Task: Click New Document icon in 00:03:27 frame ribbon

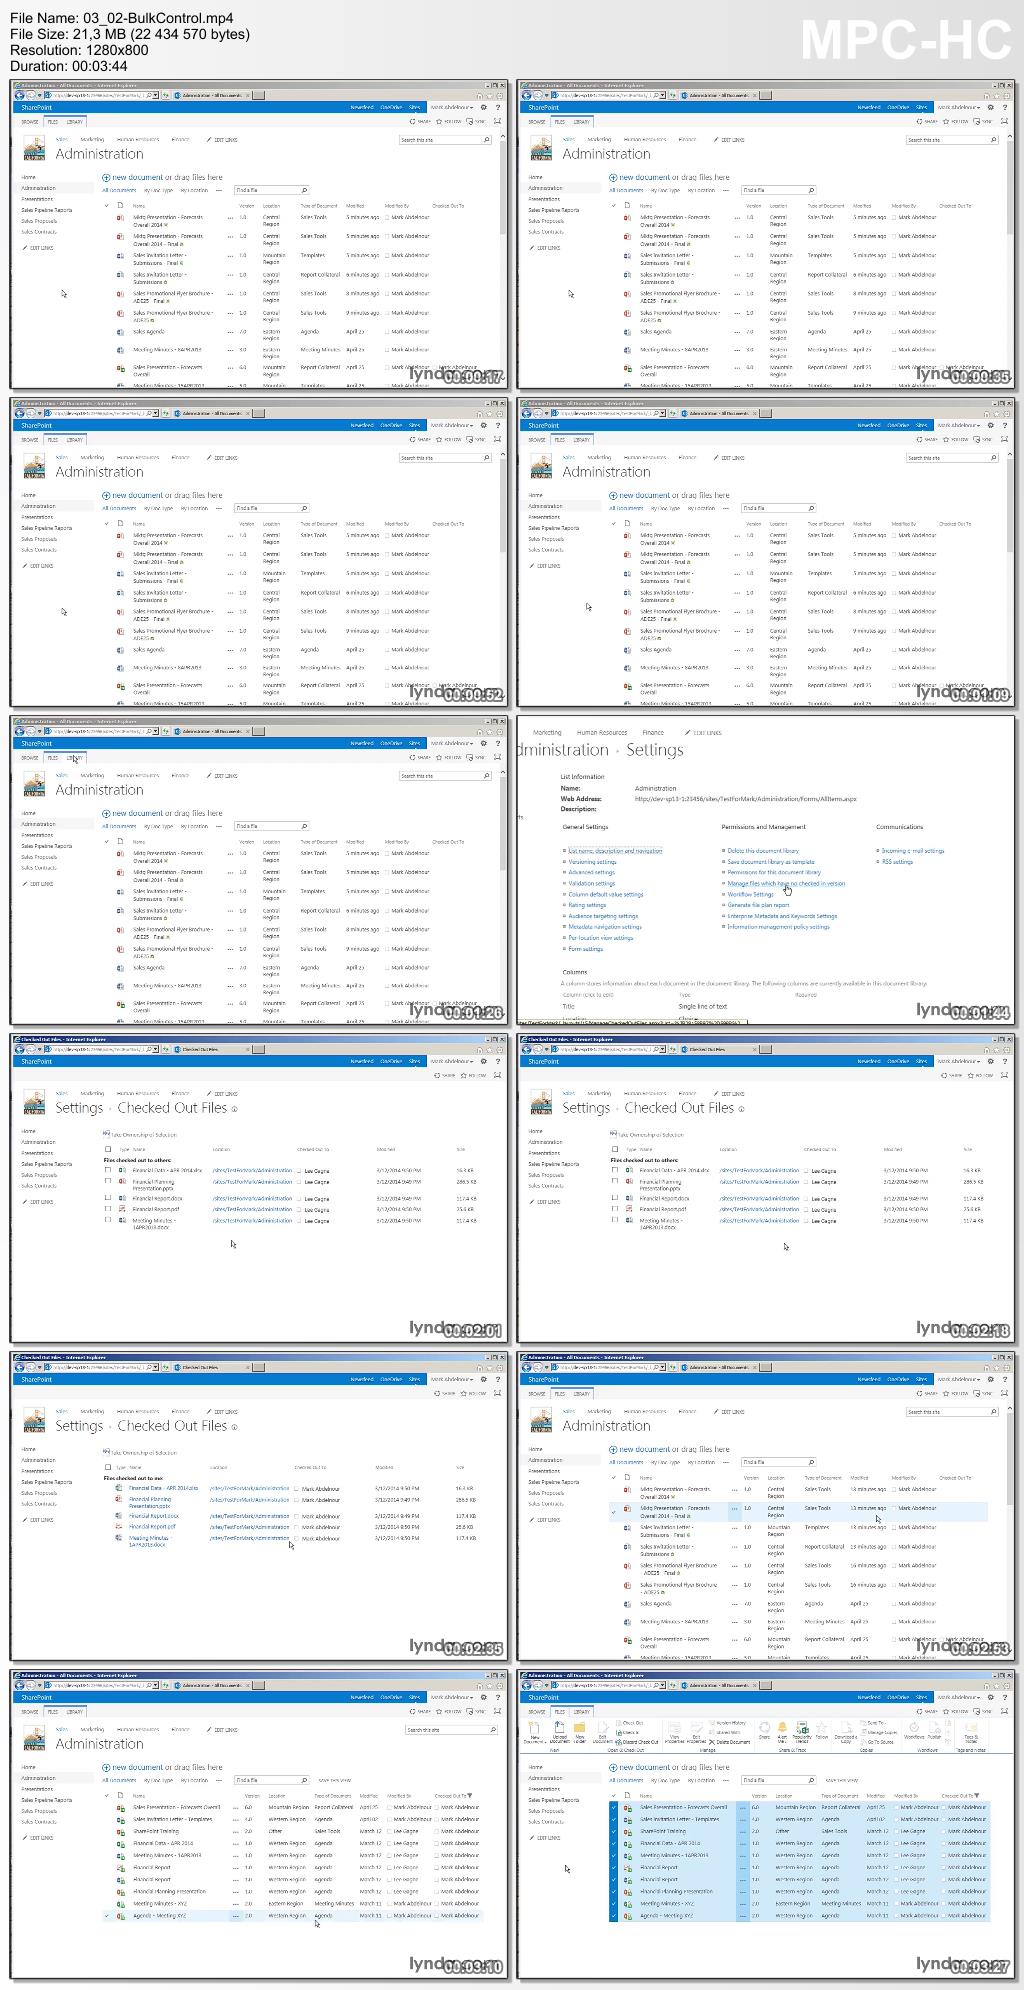Action: click(x=534, y=1727)
